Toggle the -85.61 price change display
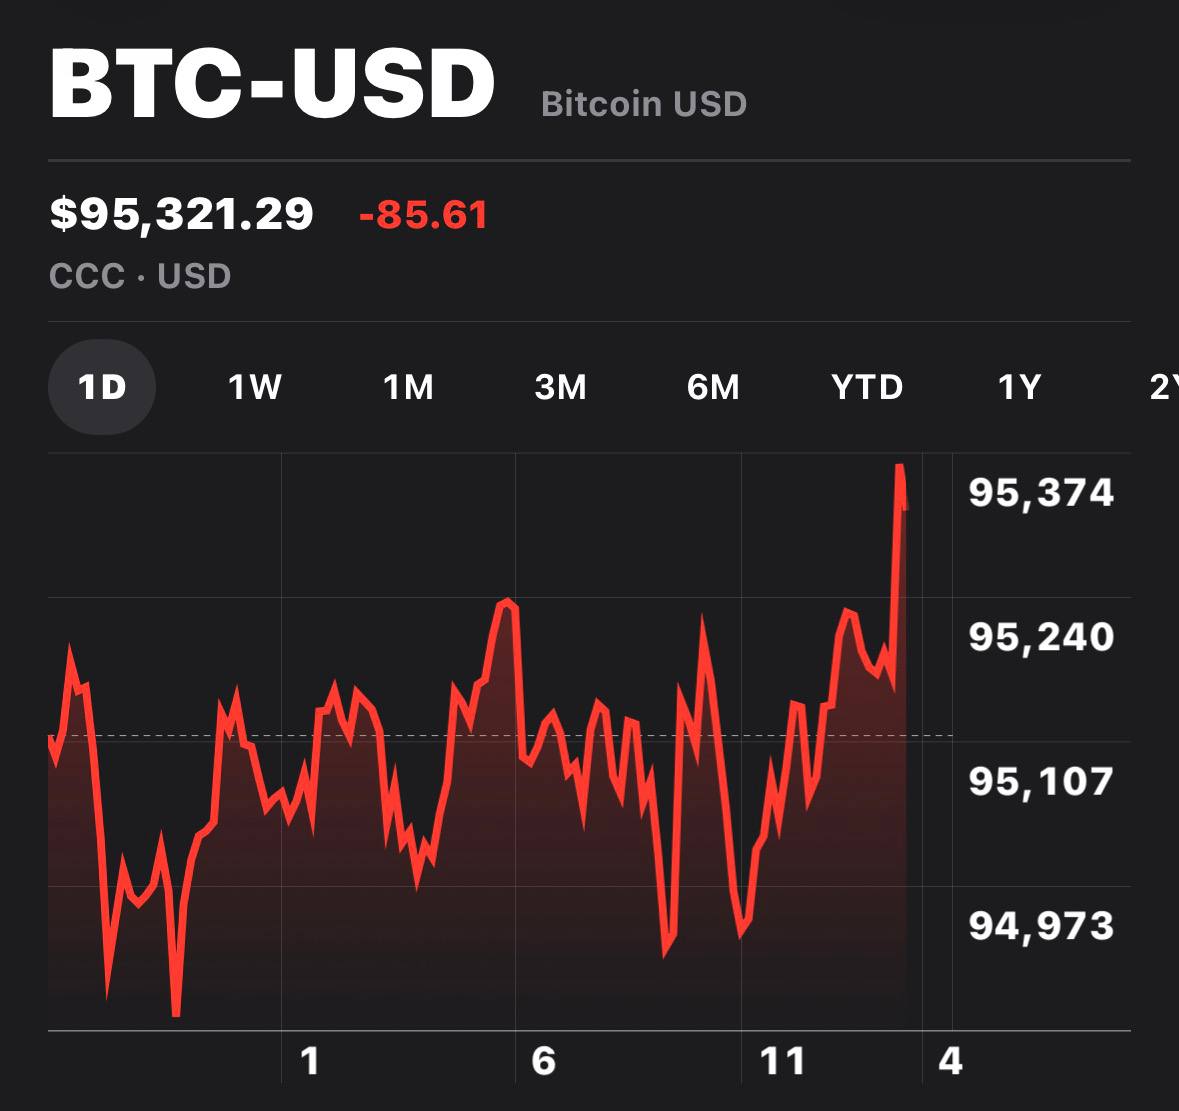1179x1111 pixels. click(x=423, y=215)
